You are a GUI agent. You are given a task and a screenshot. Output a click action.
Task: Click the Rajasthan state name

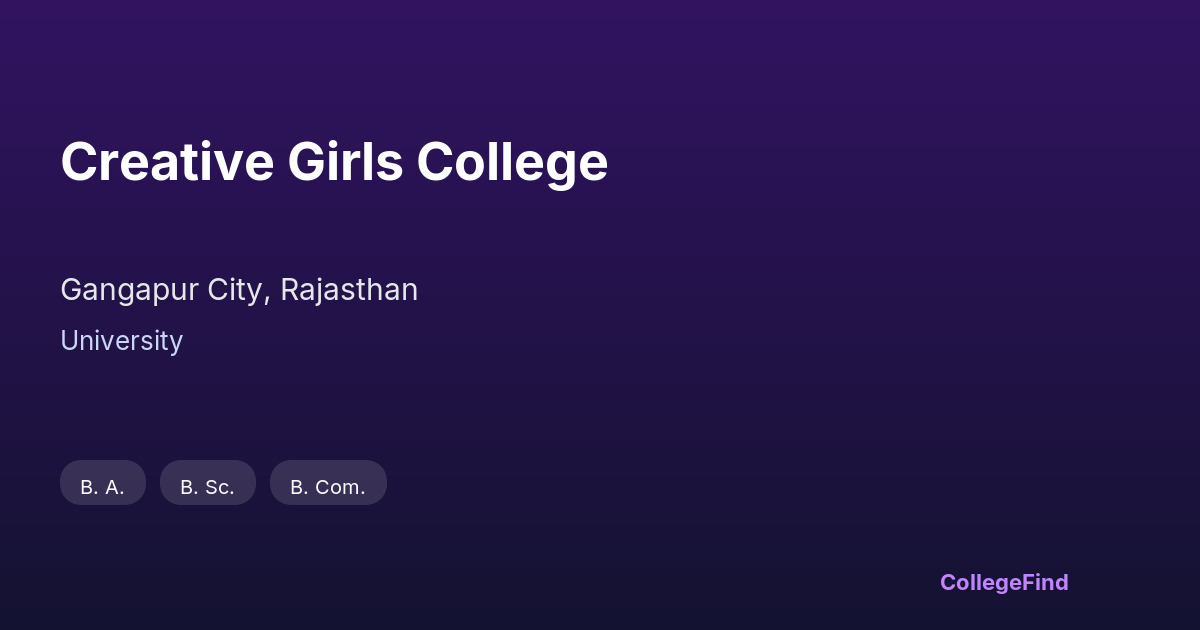(349, 290)
